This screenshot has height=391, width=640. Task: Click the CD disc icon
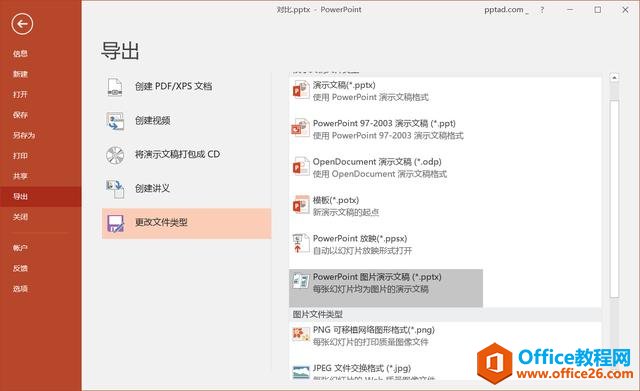pyautogui.click(x=115, y=155)
